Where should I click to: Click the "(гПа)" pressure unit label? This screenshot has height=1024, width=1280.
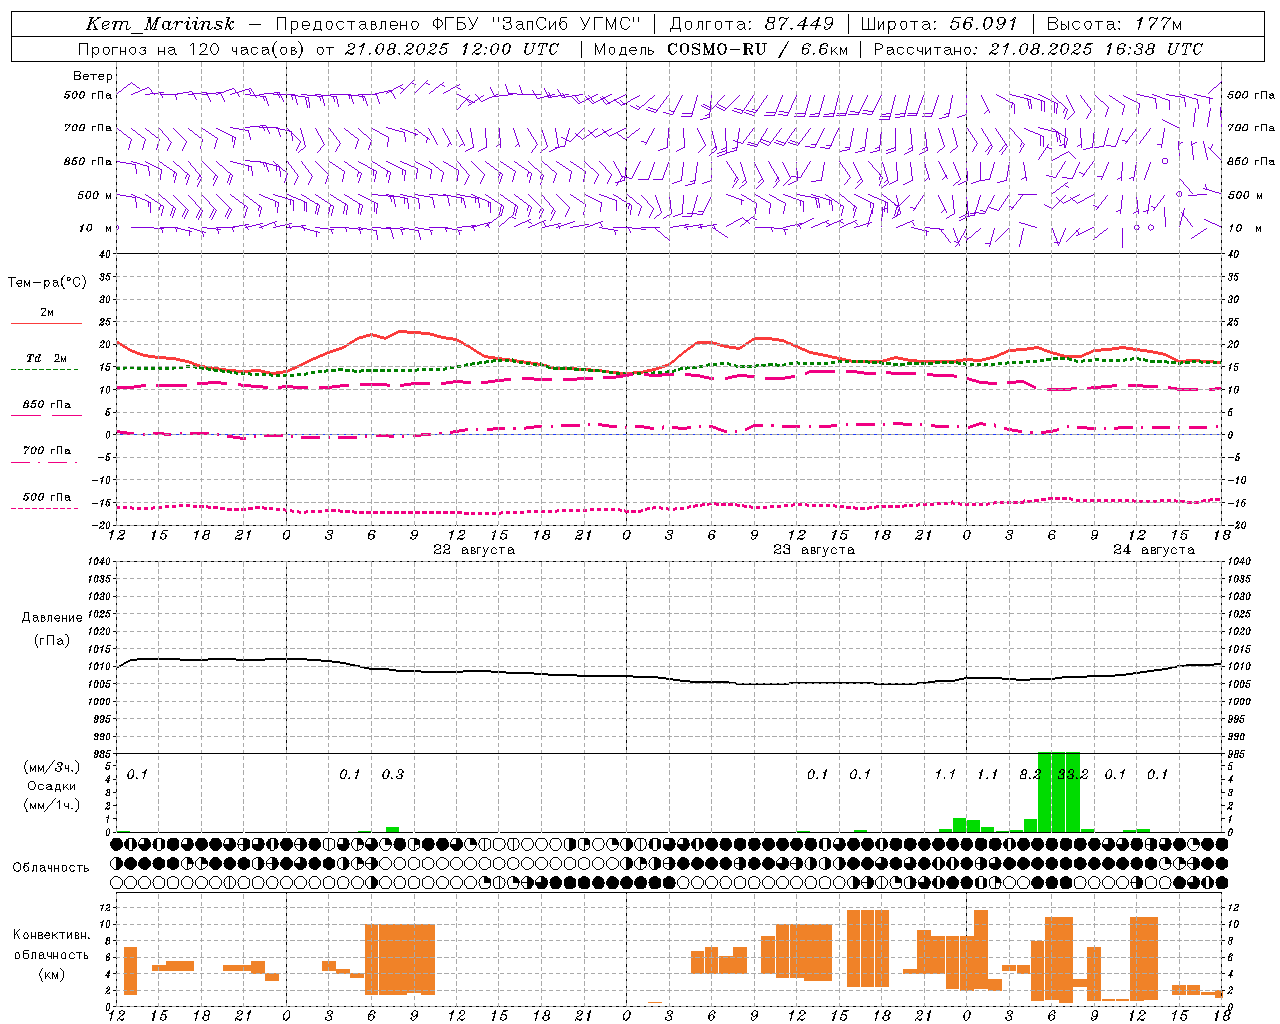tap(52, 641)
